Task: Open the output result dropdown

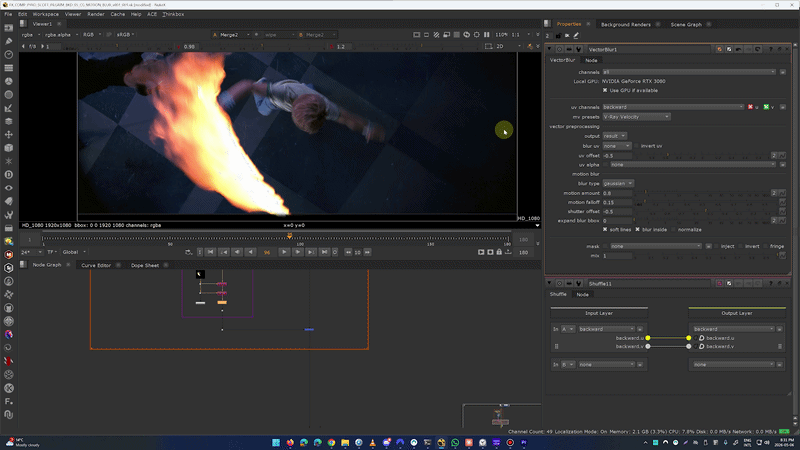Action: [615, 136]
